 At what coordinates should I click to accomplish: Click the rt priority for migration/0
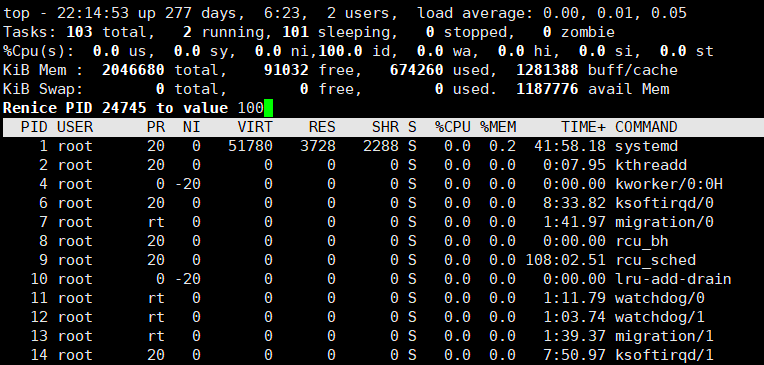pos(156,222)
